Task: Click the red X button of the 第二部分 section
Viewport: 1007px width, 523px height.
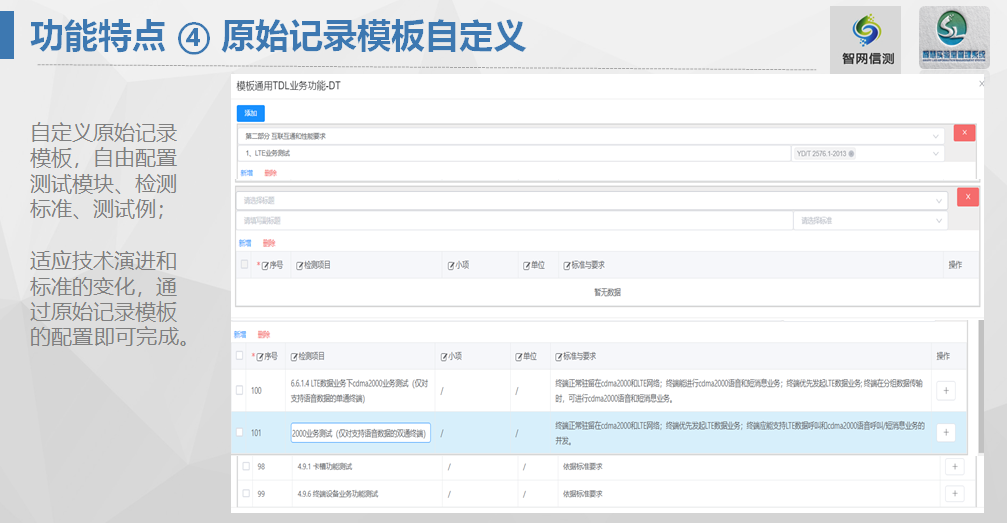Action: (964, 133)
